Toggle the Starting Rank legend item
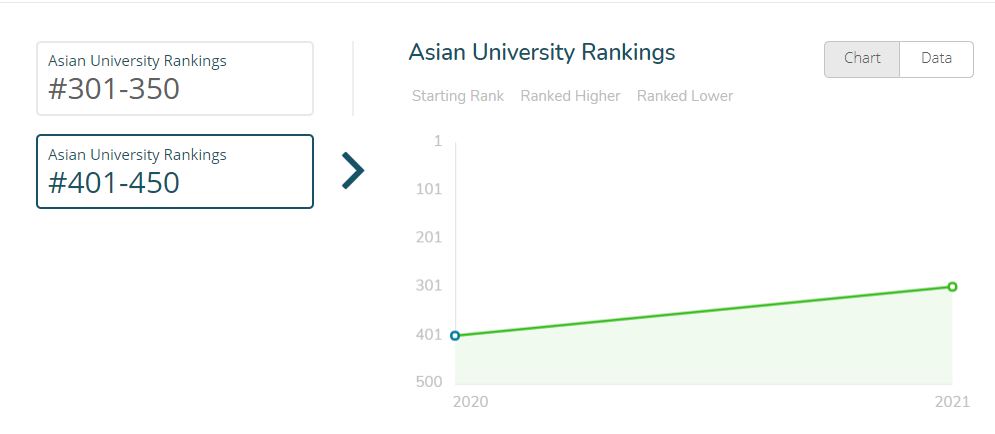This screenshot has width=995, height=434. (458, 96)
